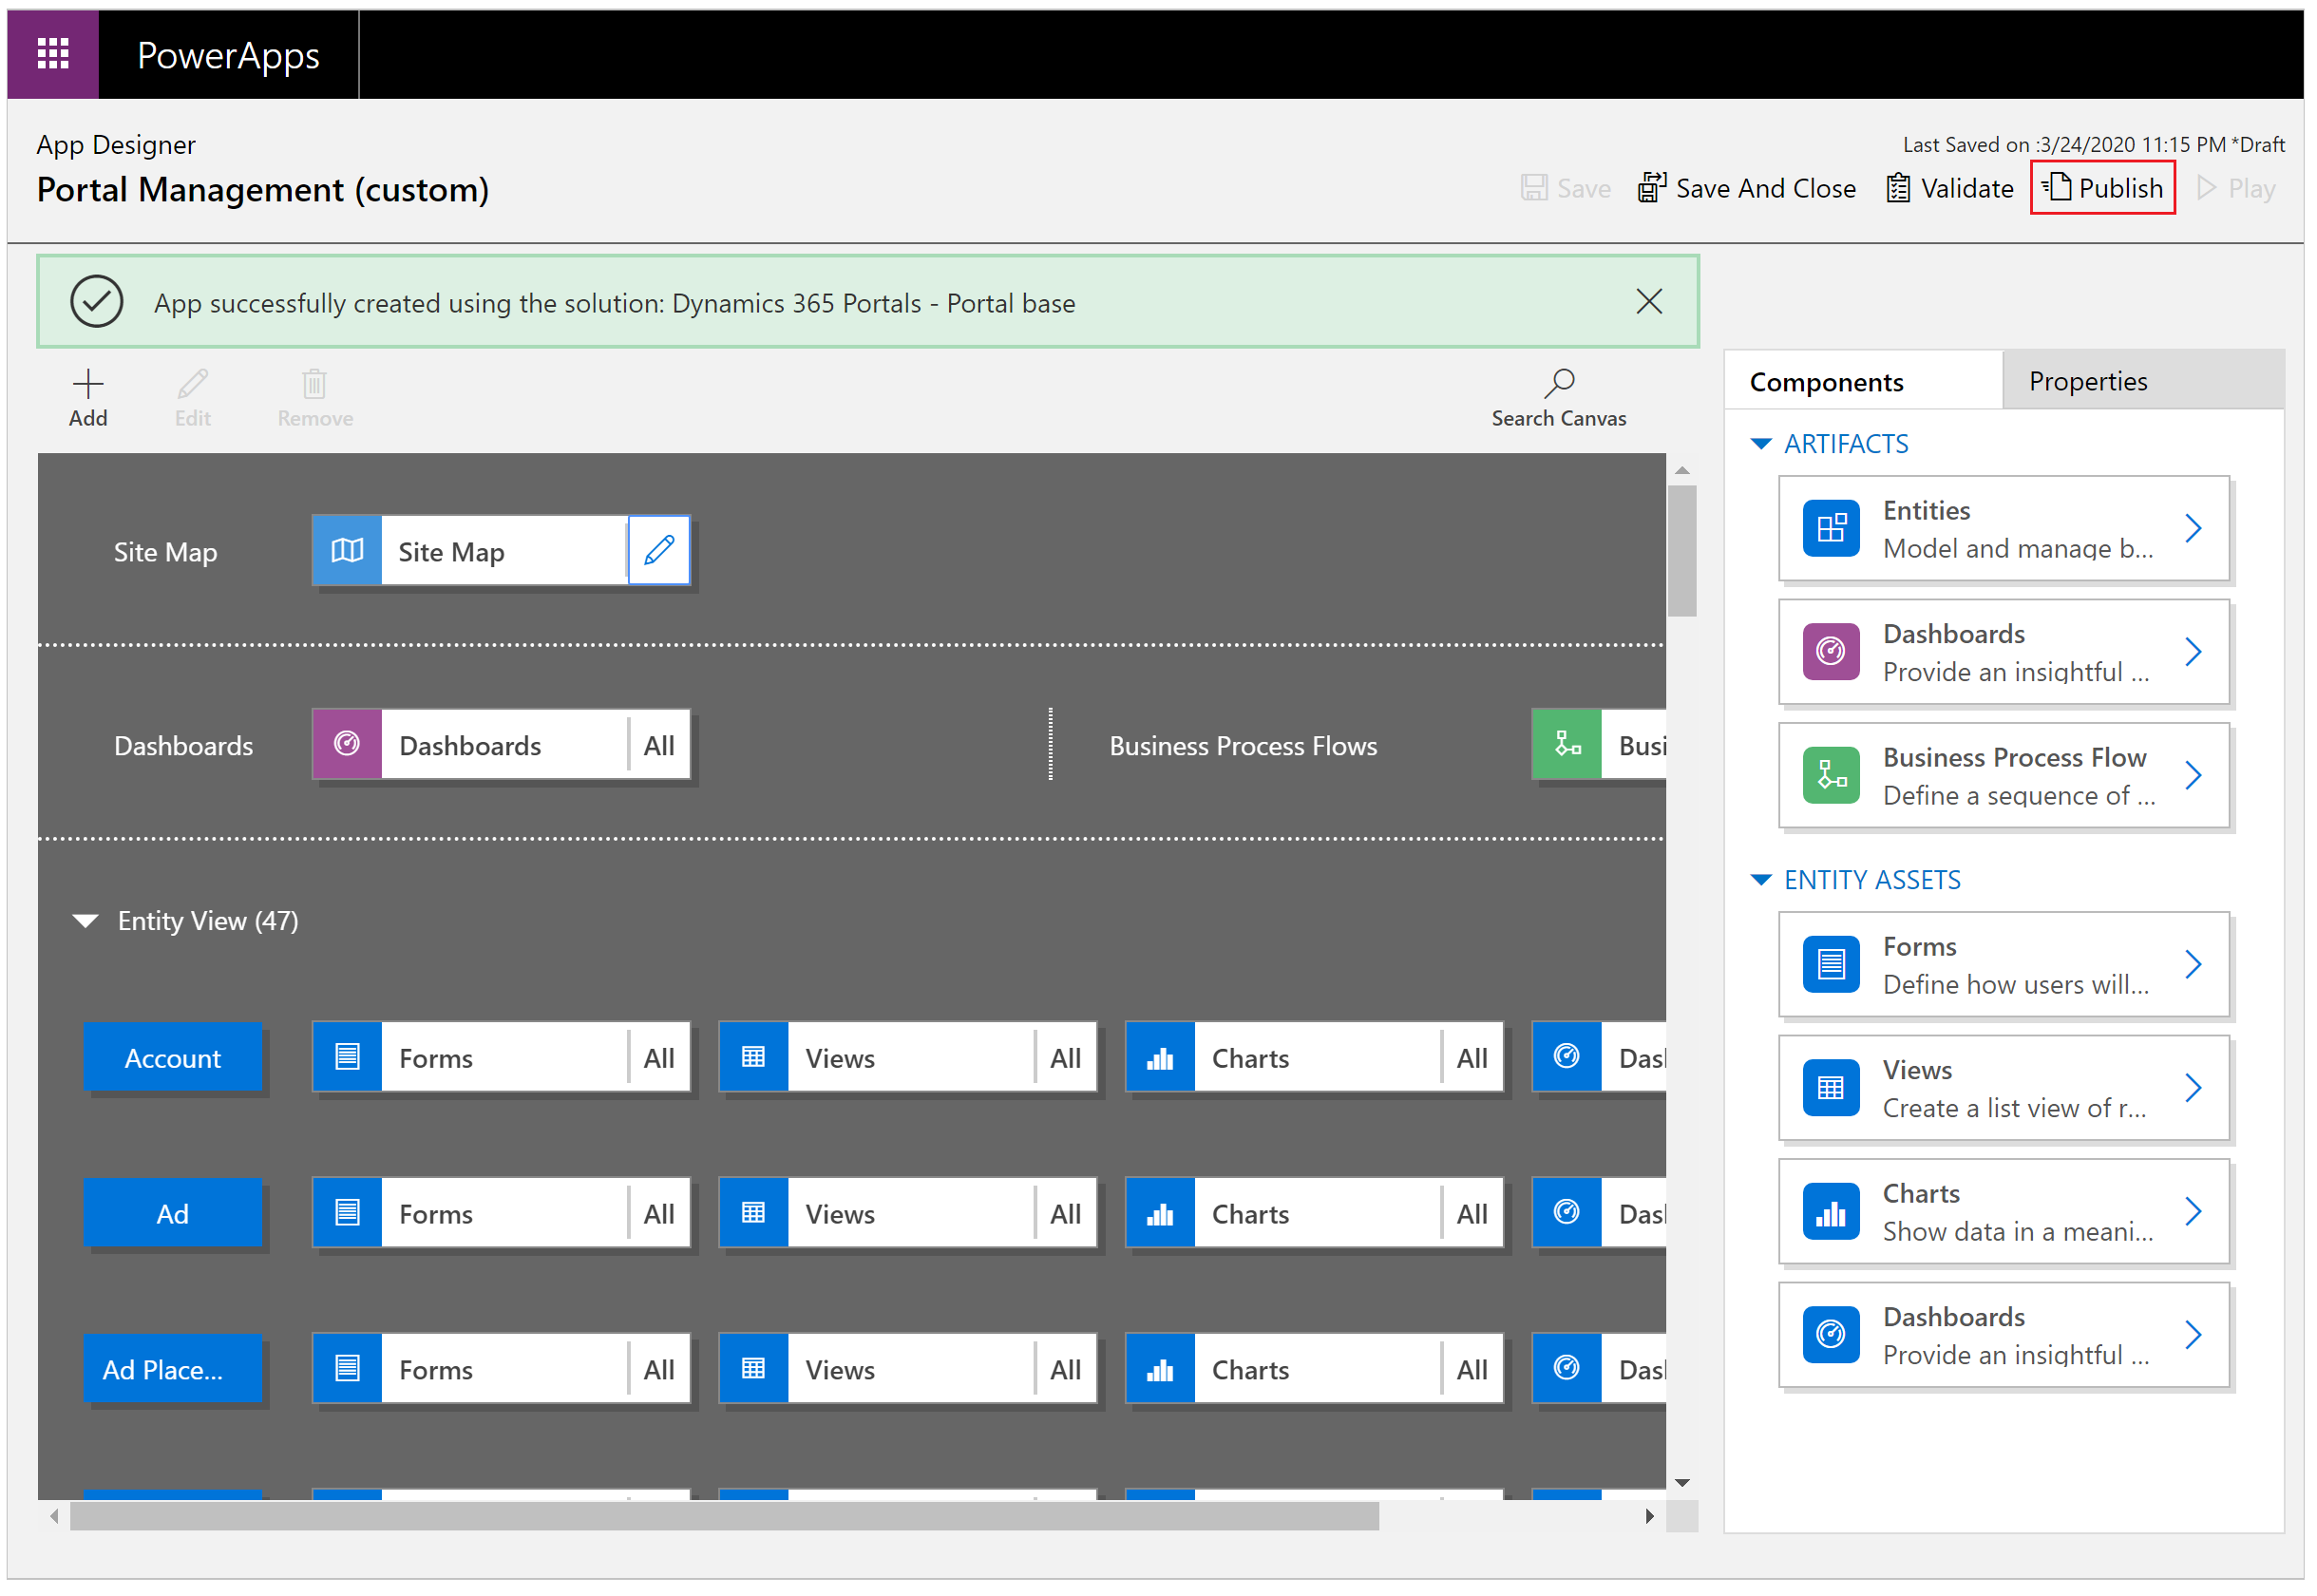Select the Components tab in right panel

point(1826,379)
